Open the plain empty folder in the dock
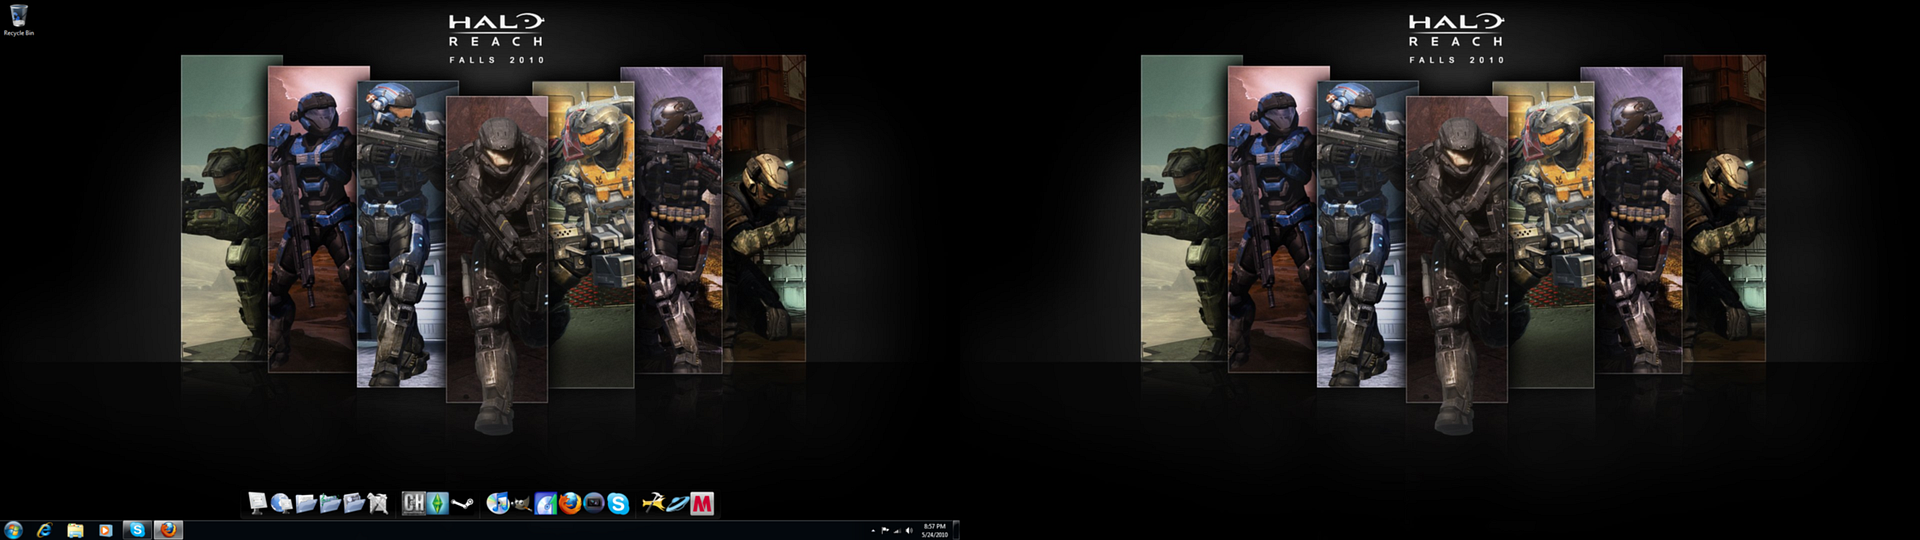This screenshot has width=1920, height=540. point(306,503)
